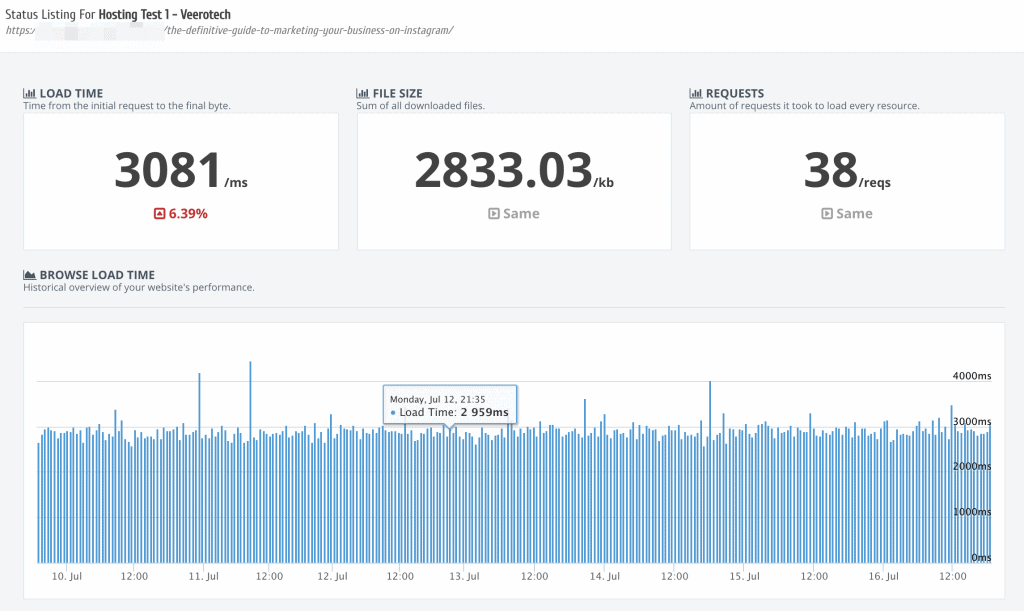Click the bar chart icon beside FILE SIZE
The width and height of the screenshot is (1024, 611).
click(x=363, y=94)
